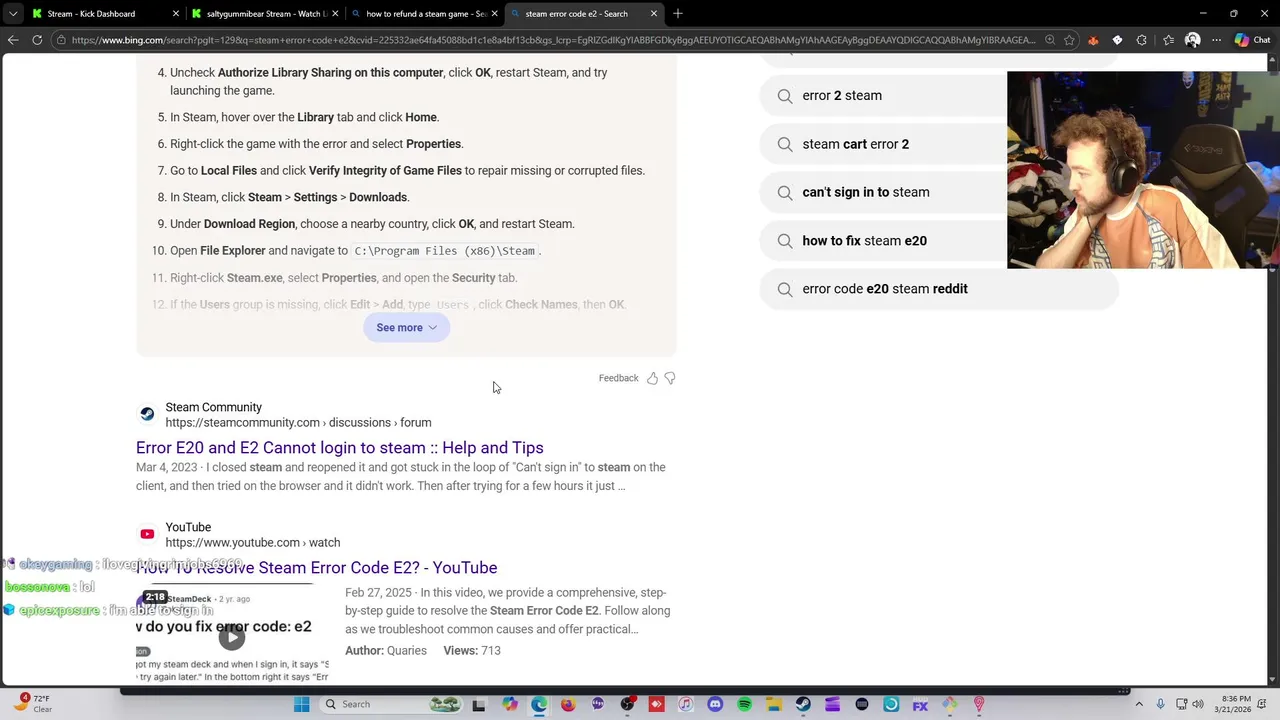Viewport: 1280px width, 720px height.
Task: Open the www.youtube.com watch URL
Action: [x=253, y=542]
